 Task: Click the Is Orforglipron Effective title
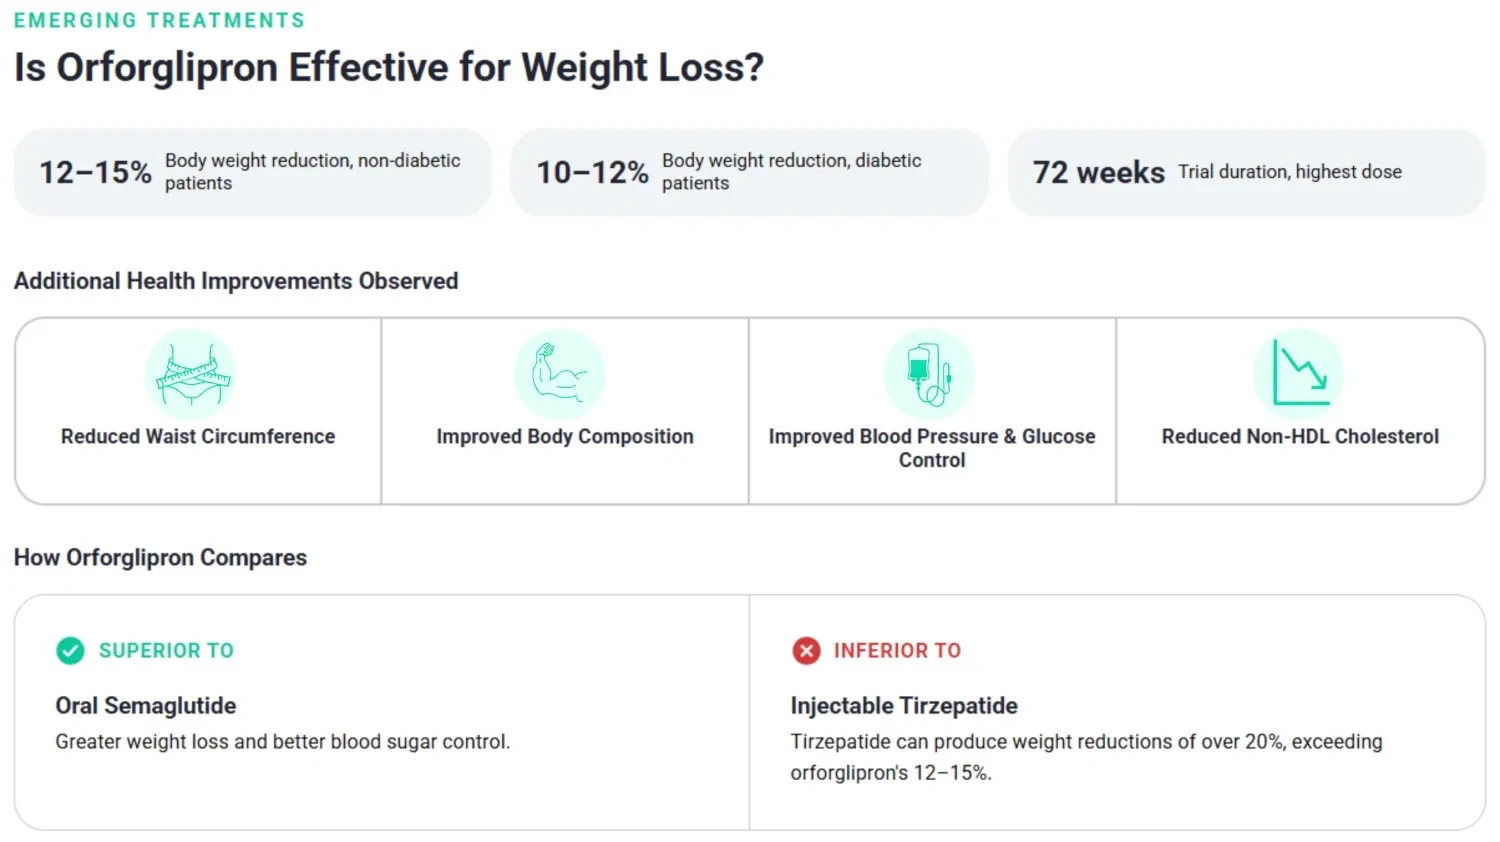(x=389, y=67)
